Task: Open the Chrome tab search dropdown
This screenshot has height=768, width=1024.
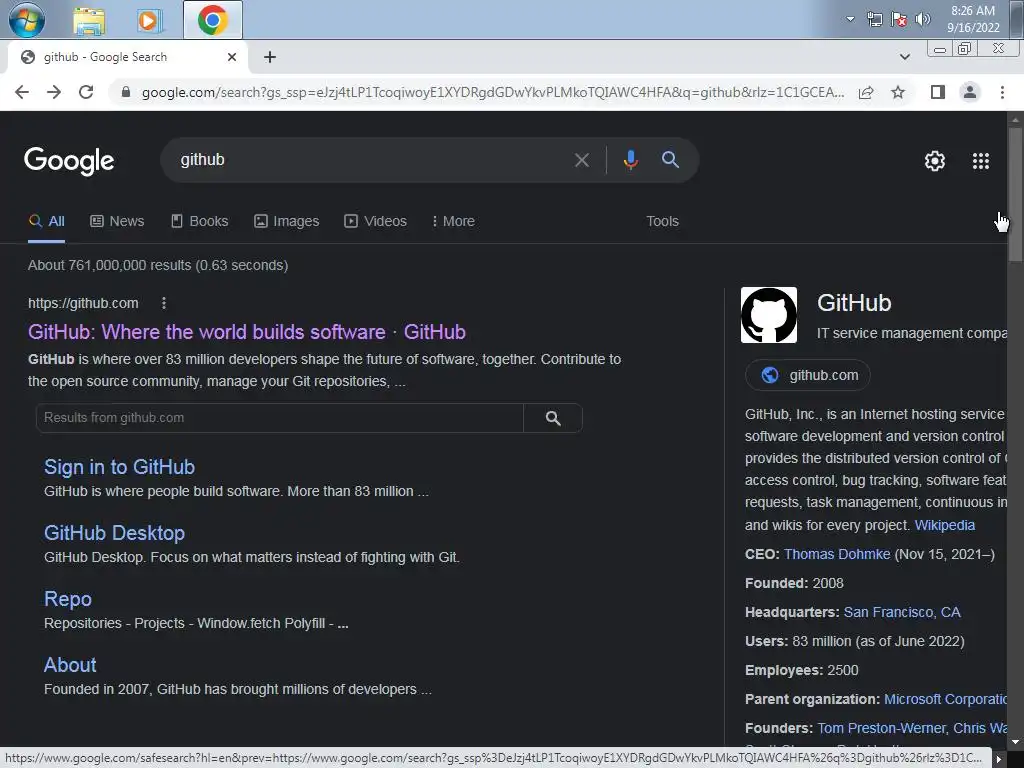Action: (904, 57)
